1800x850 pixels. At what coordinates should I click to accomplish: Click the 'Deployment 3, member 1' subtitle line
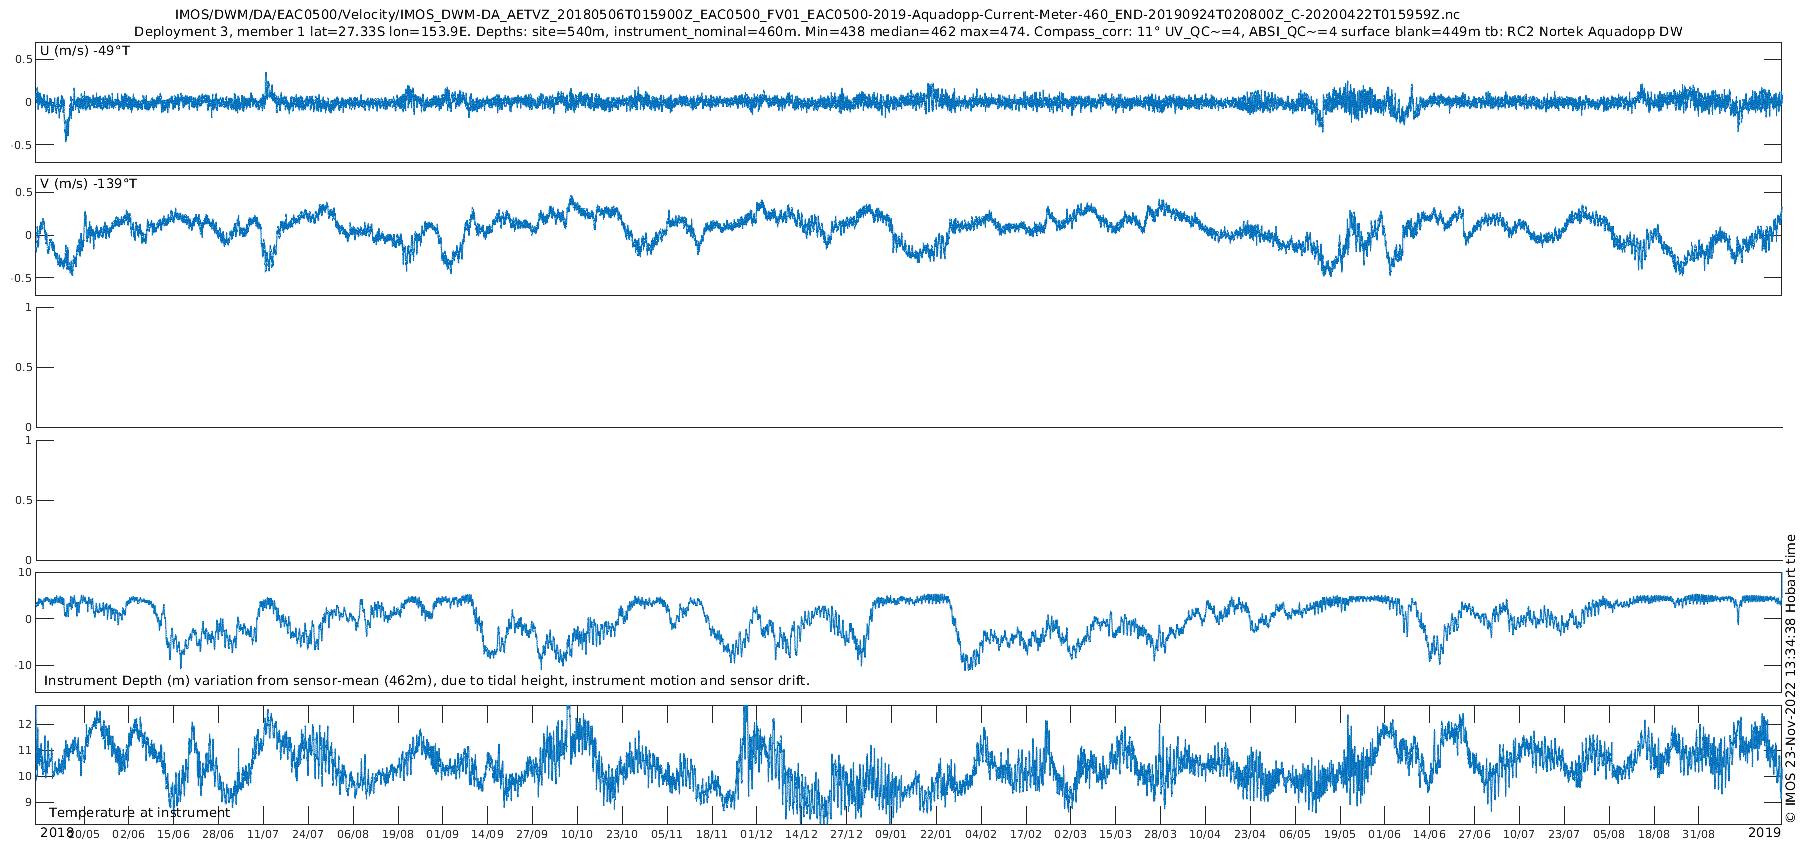[908, 32]
